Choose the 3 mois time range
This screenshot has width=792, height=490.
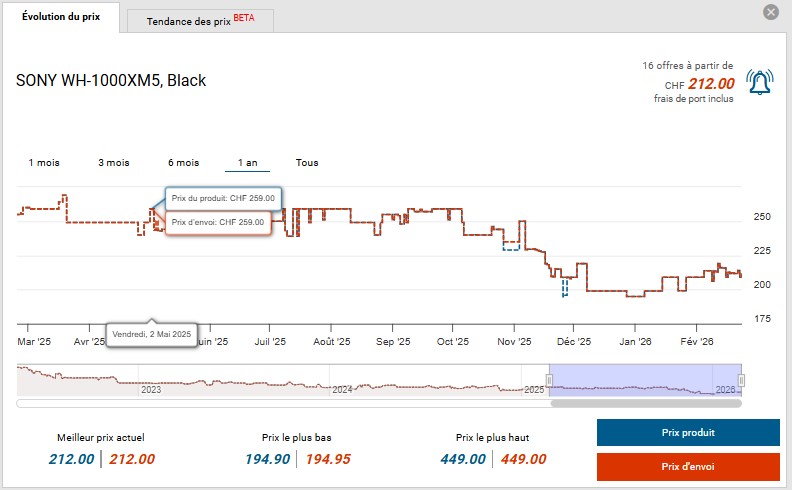click(113, 162)
